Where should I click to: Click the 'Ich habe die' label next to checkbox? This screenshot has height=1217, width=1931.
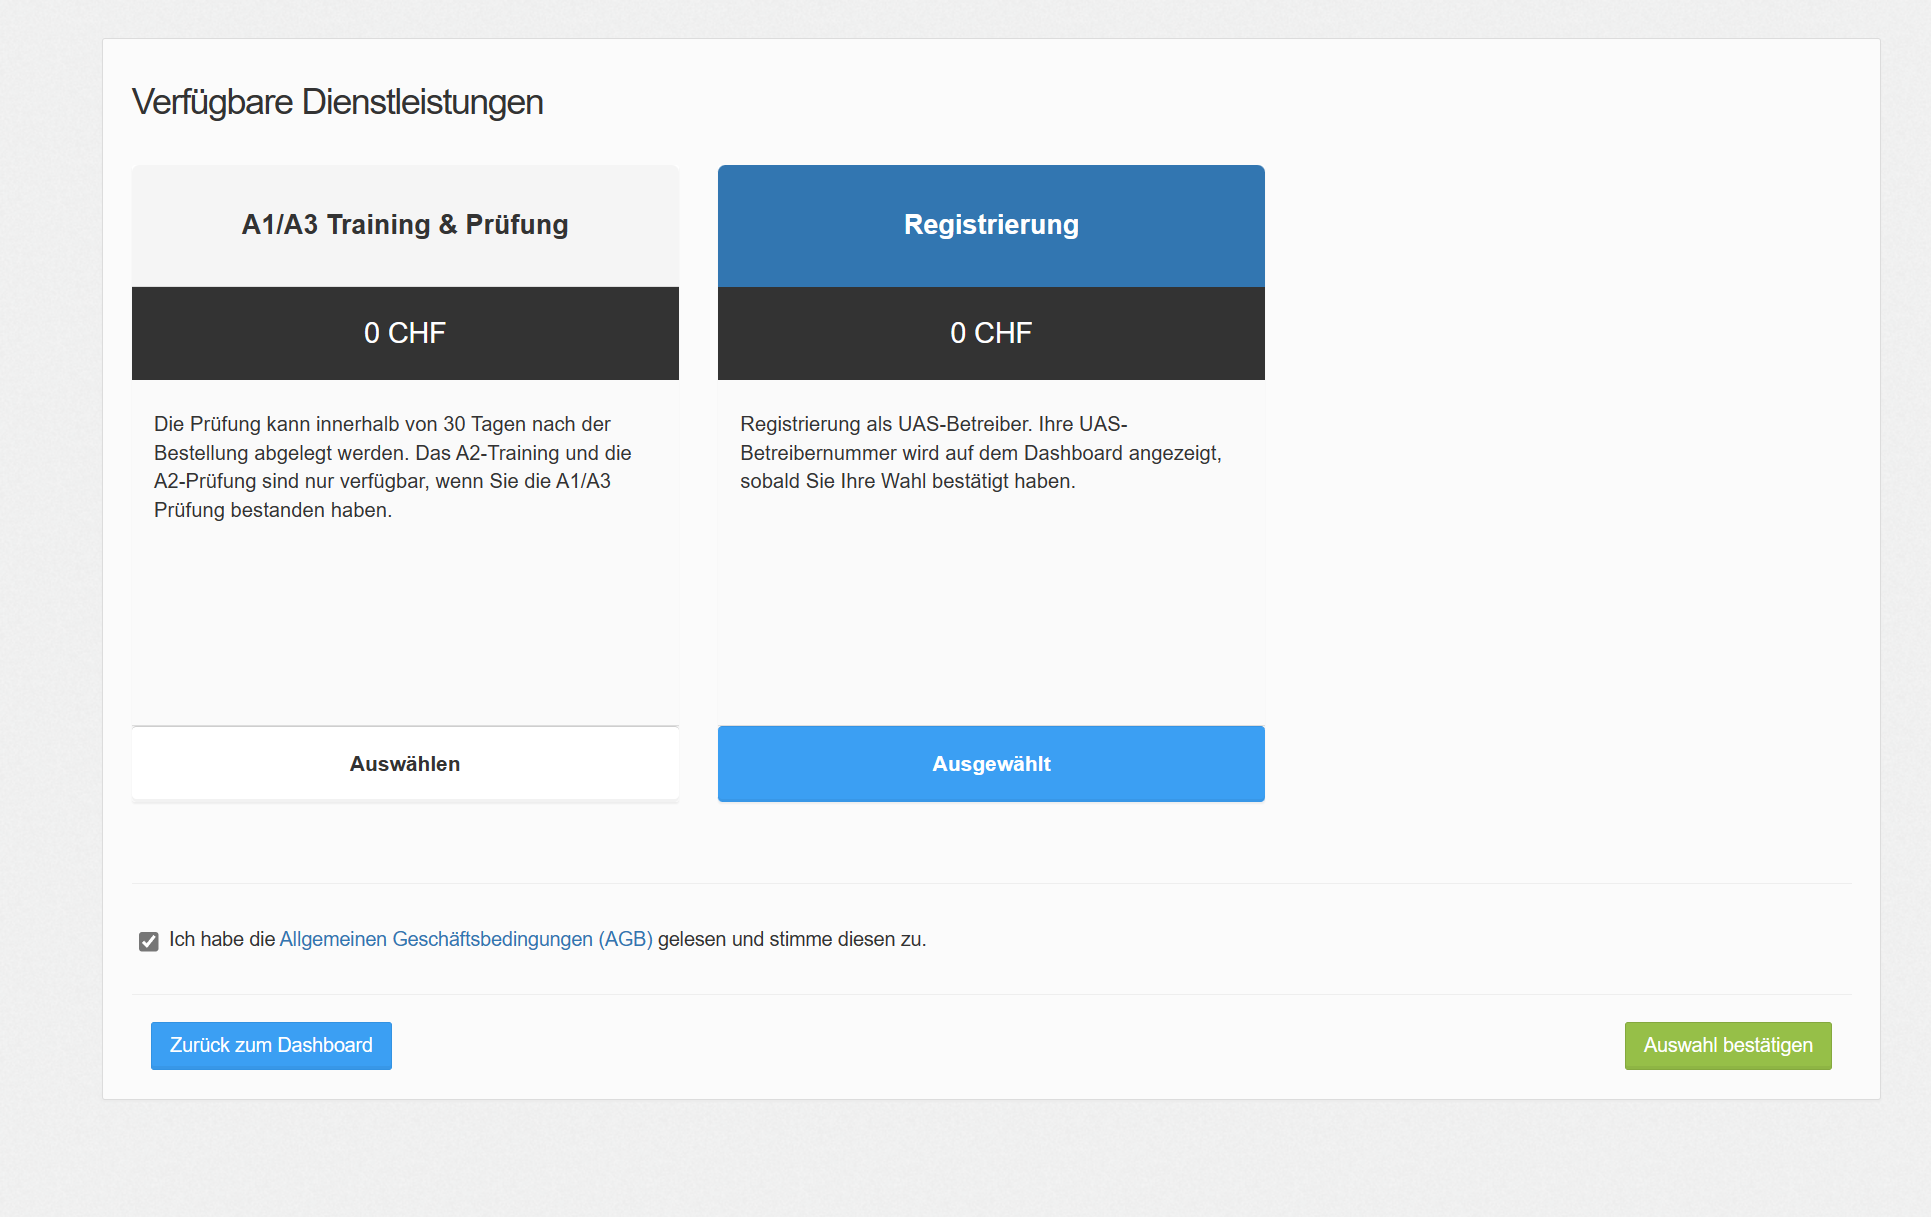pos(221,939)
